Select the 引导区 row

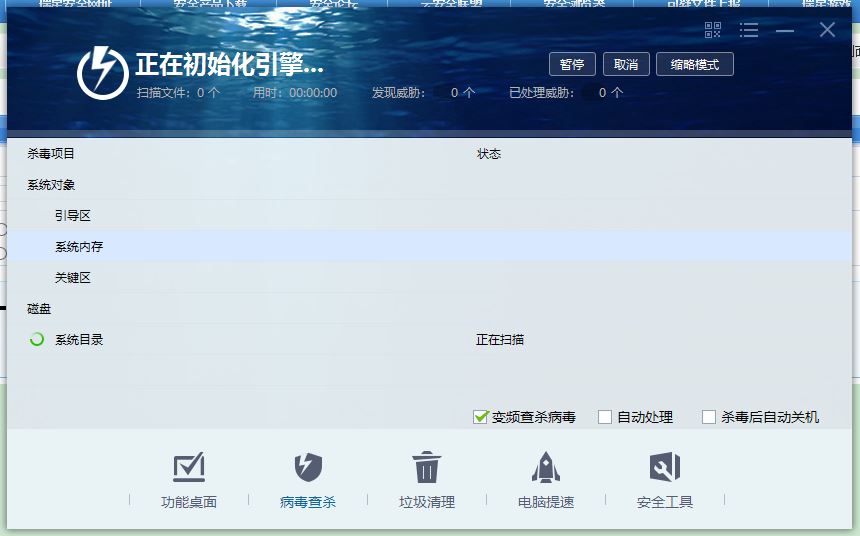[429, 216]
